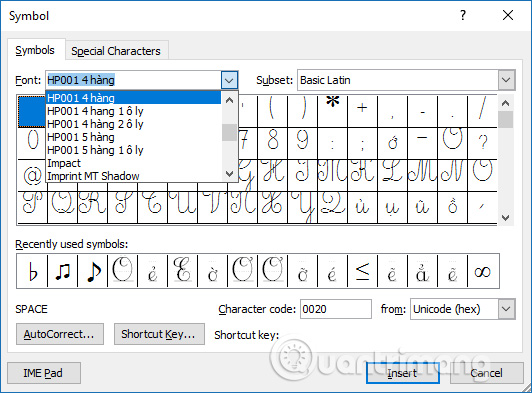Screen dimensions: 532x393
Task: Choose the single eighth note symbol
Action: click(93, 271)
